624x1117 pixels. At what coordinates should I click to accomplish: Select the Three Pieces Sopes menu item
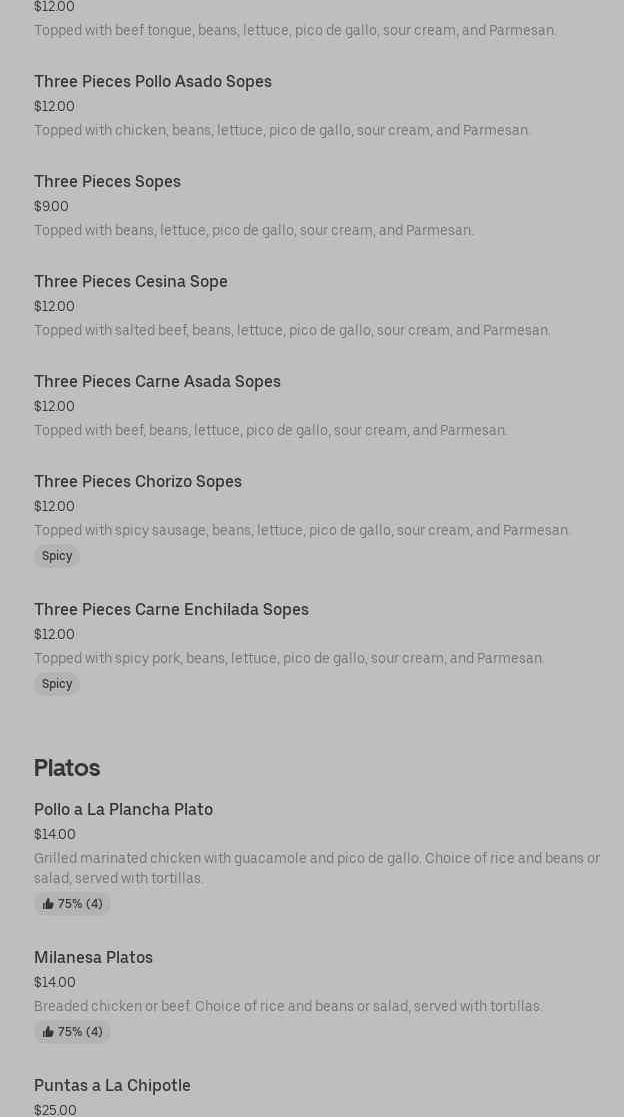pyautogui.click(x=107, y=182)
